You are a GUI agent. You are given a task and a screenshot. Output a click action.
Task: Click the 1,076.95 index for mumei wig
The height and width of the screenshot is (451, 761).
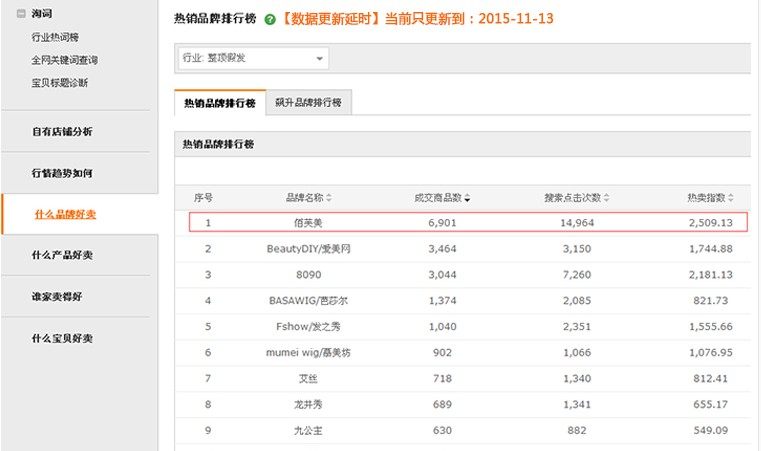tap(711, 352)
